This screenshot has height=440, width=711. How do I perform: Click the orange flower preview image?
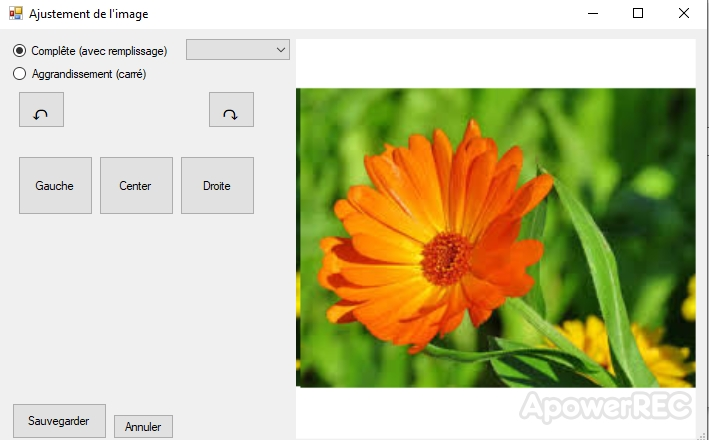(x=496, y=238)
